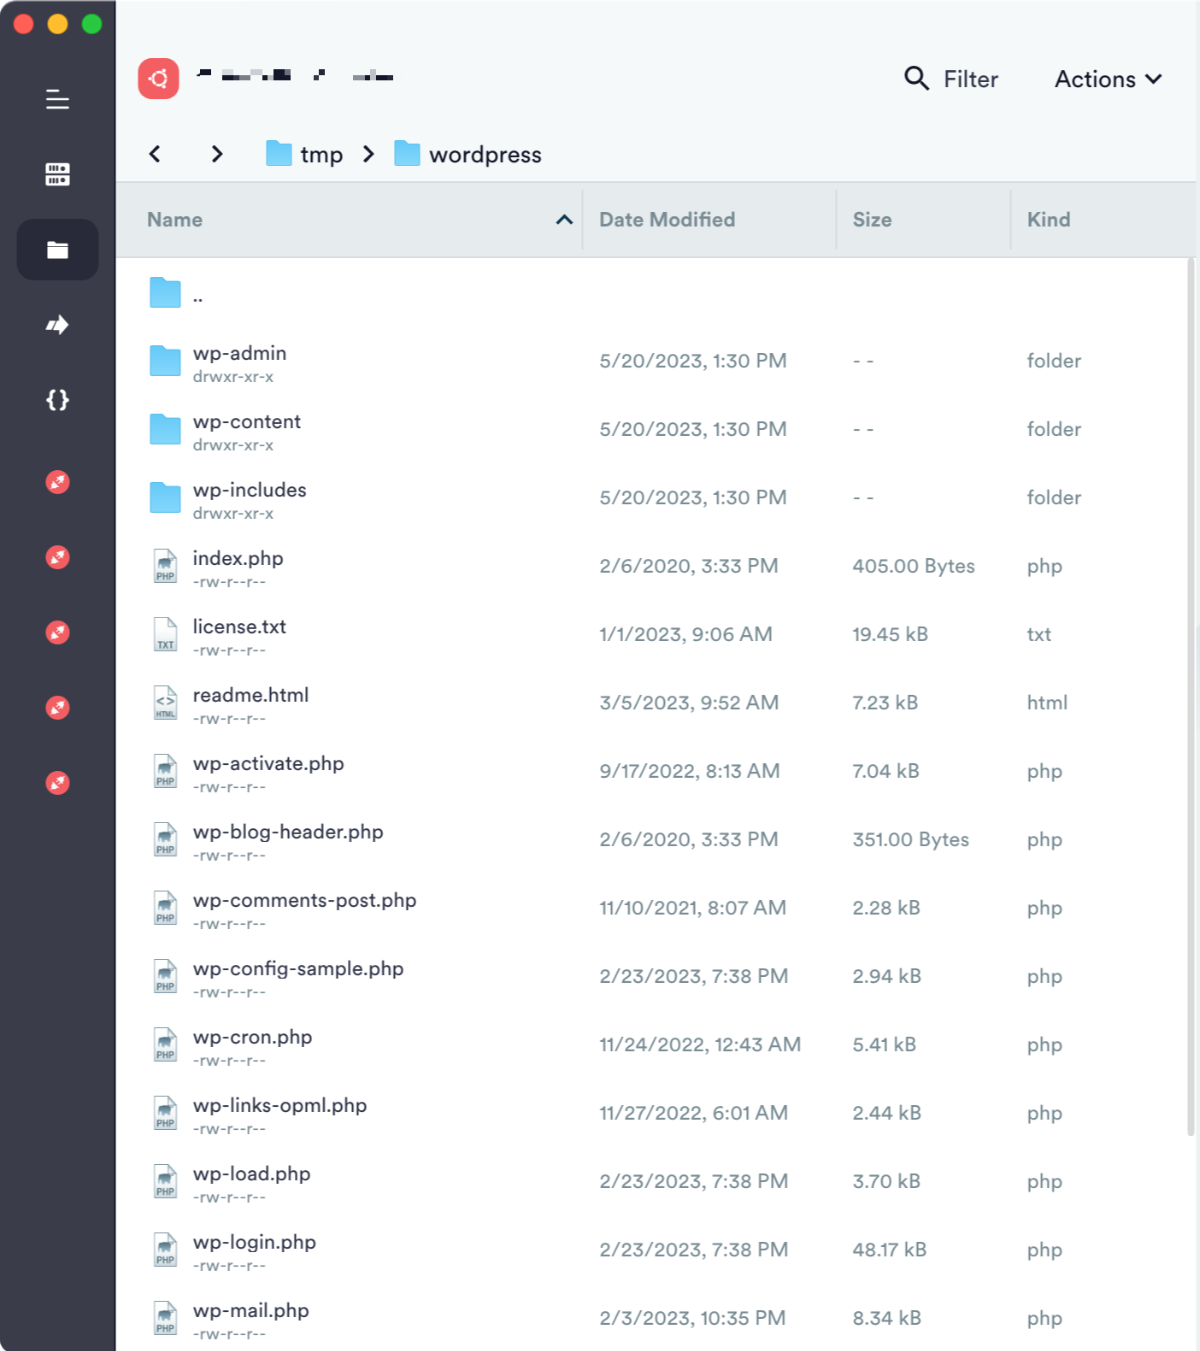Select the wp-content folder icon

pyautogui.click(x=165, y=429)
